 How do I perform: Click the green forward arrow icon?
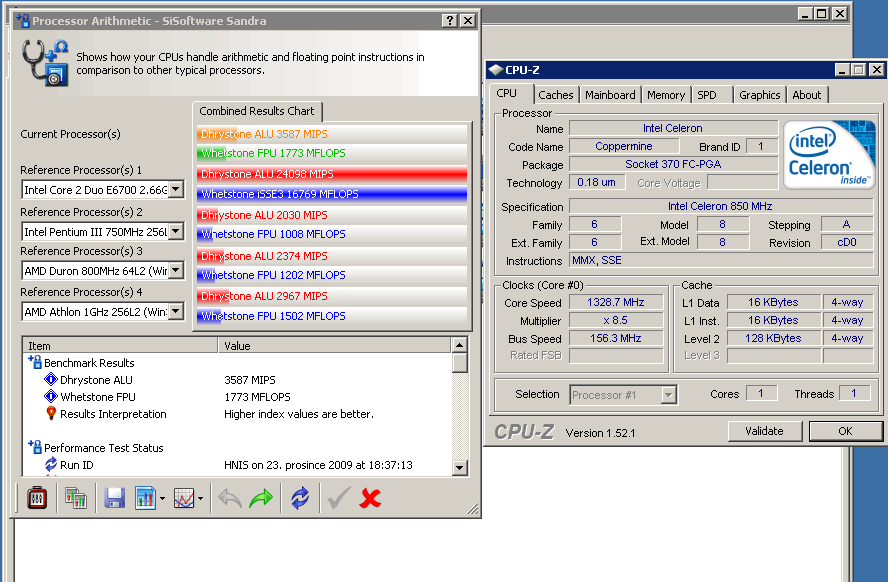tap(261, 497)
